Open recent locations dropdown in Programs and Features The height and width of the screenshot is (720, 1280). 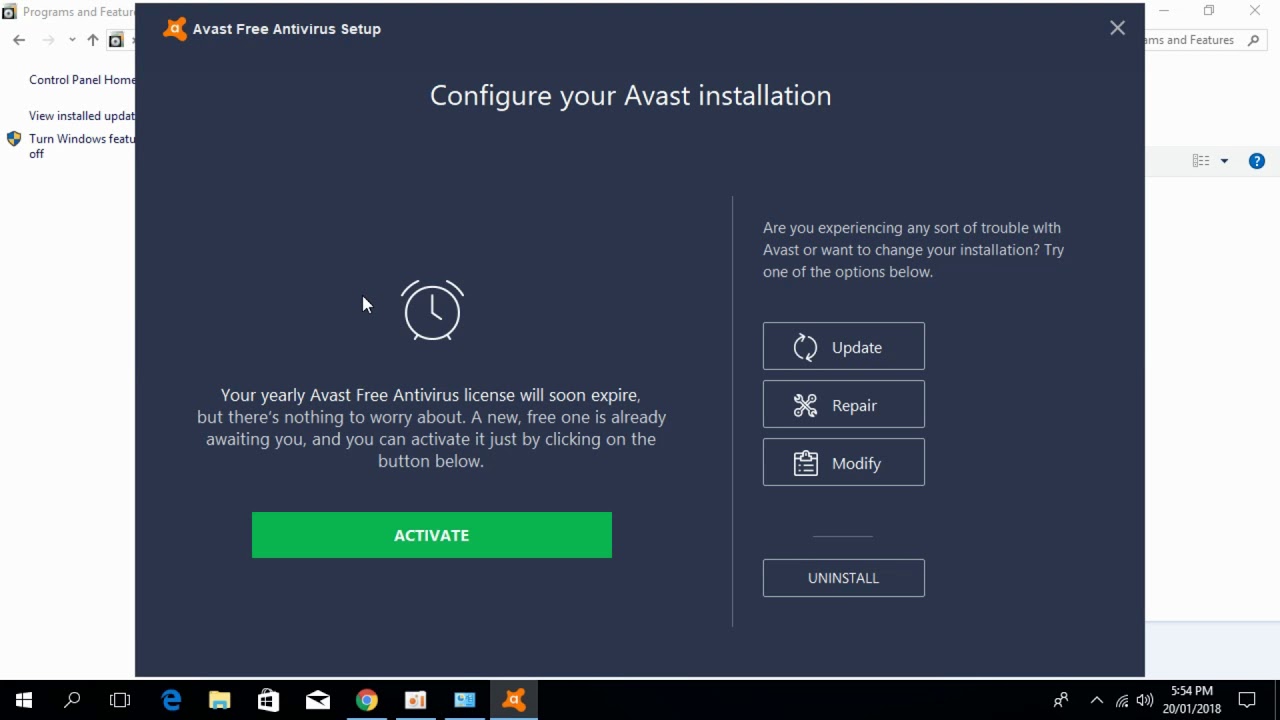pos(72,40)
